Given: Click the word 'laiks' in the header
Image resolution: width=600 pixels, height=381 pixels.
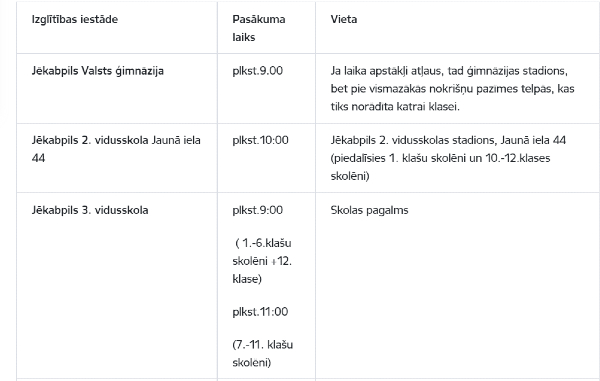Looking at the screenshot, I should [243, 37].
